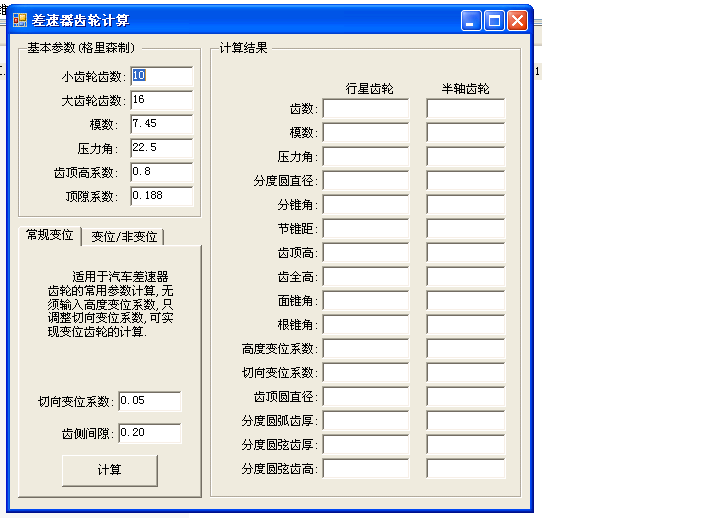Click 半轴齿轮 模数 result field
704x528 pixels.
tap(466, 132)
